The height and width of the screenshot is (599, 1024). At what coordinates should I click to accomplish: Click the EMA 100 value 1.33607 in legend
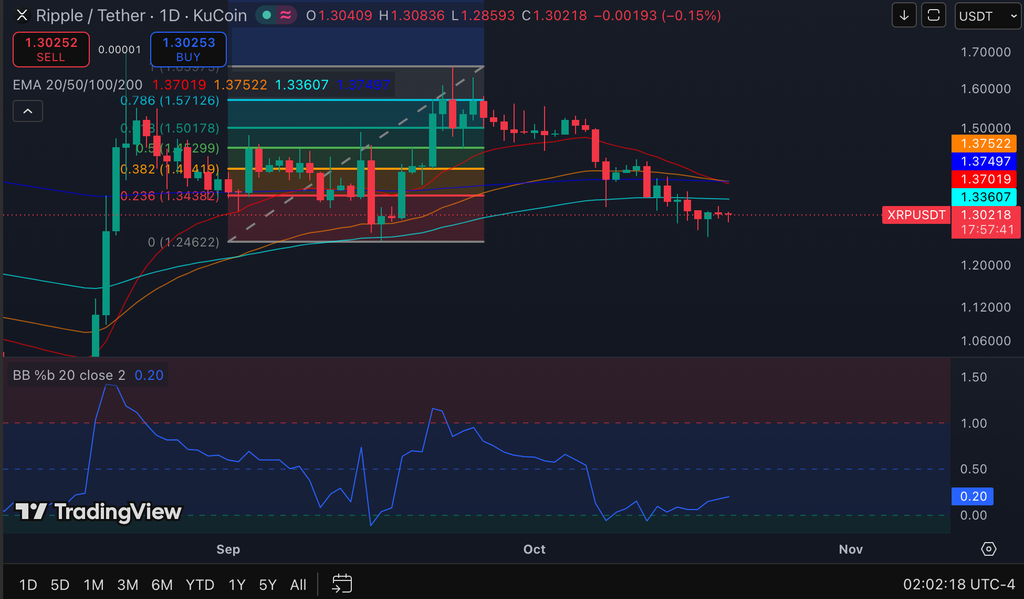pyautogui.click(x=302, y=85)
